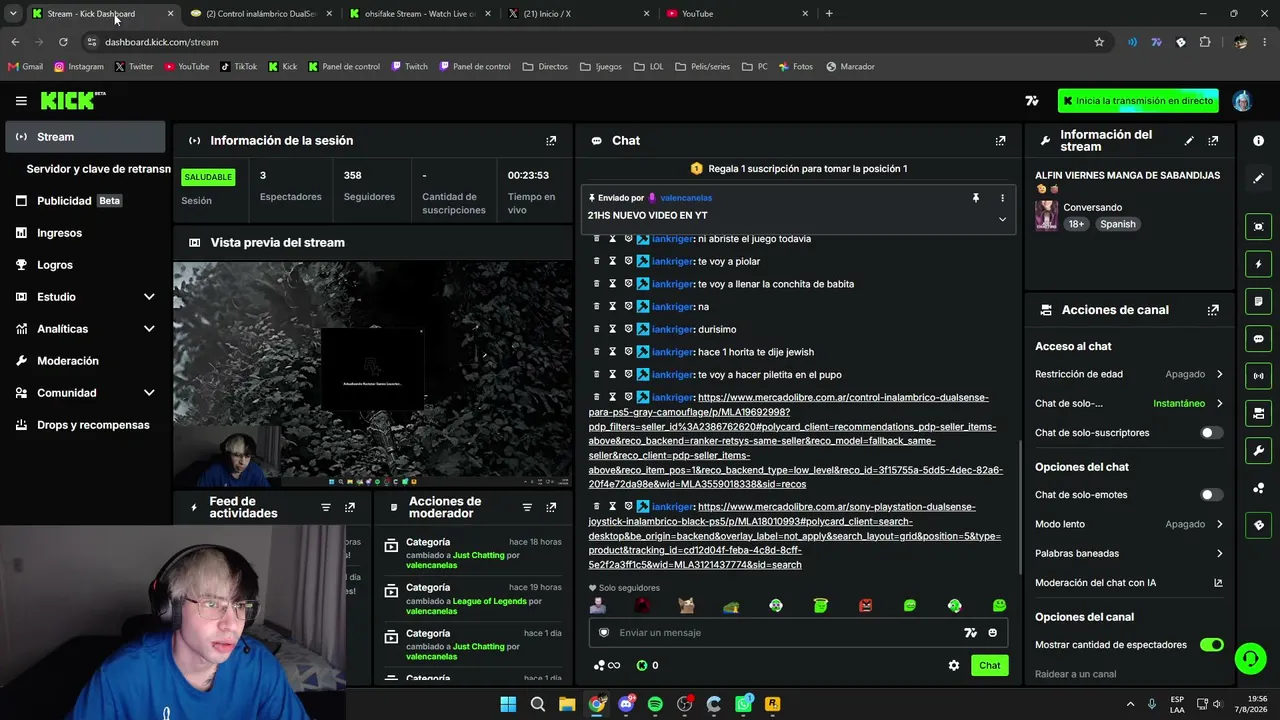The image size is (1280, 720).
Task: Open the profile avatar in the Kick header
Action: point(1242,101)
